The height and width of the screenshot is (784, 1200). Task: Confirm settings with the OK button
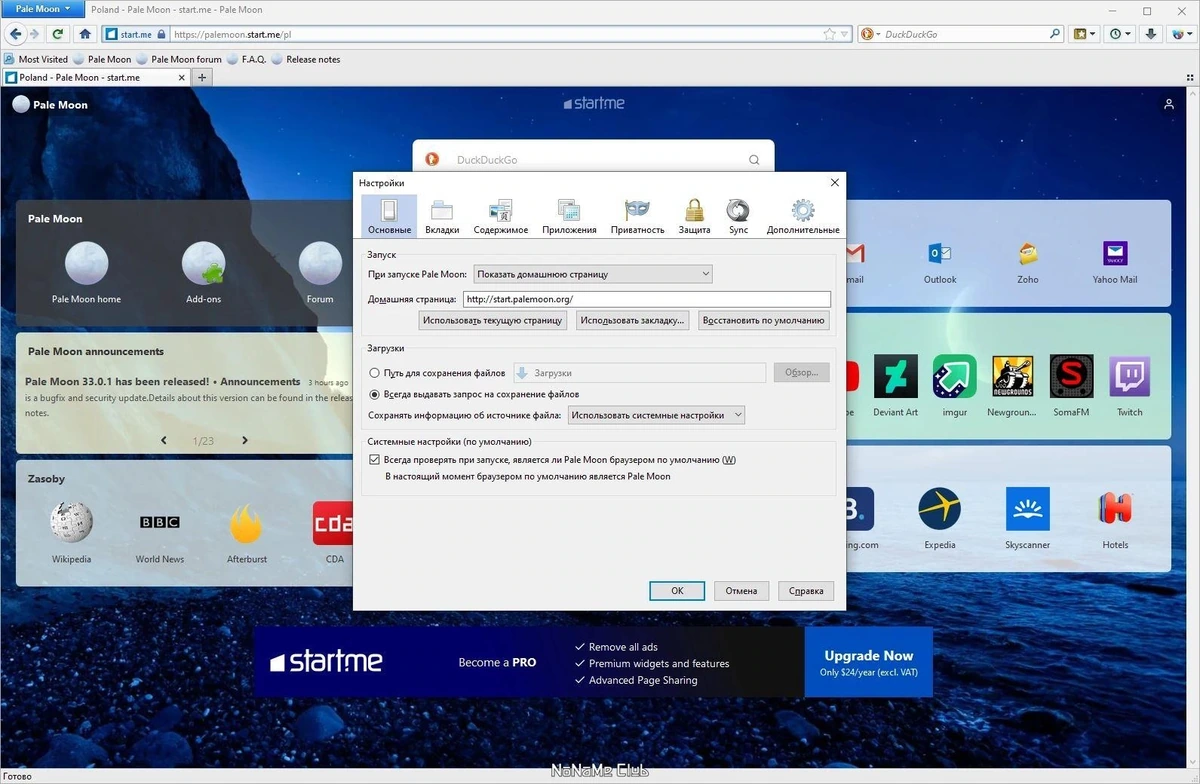pos(677,591)
